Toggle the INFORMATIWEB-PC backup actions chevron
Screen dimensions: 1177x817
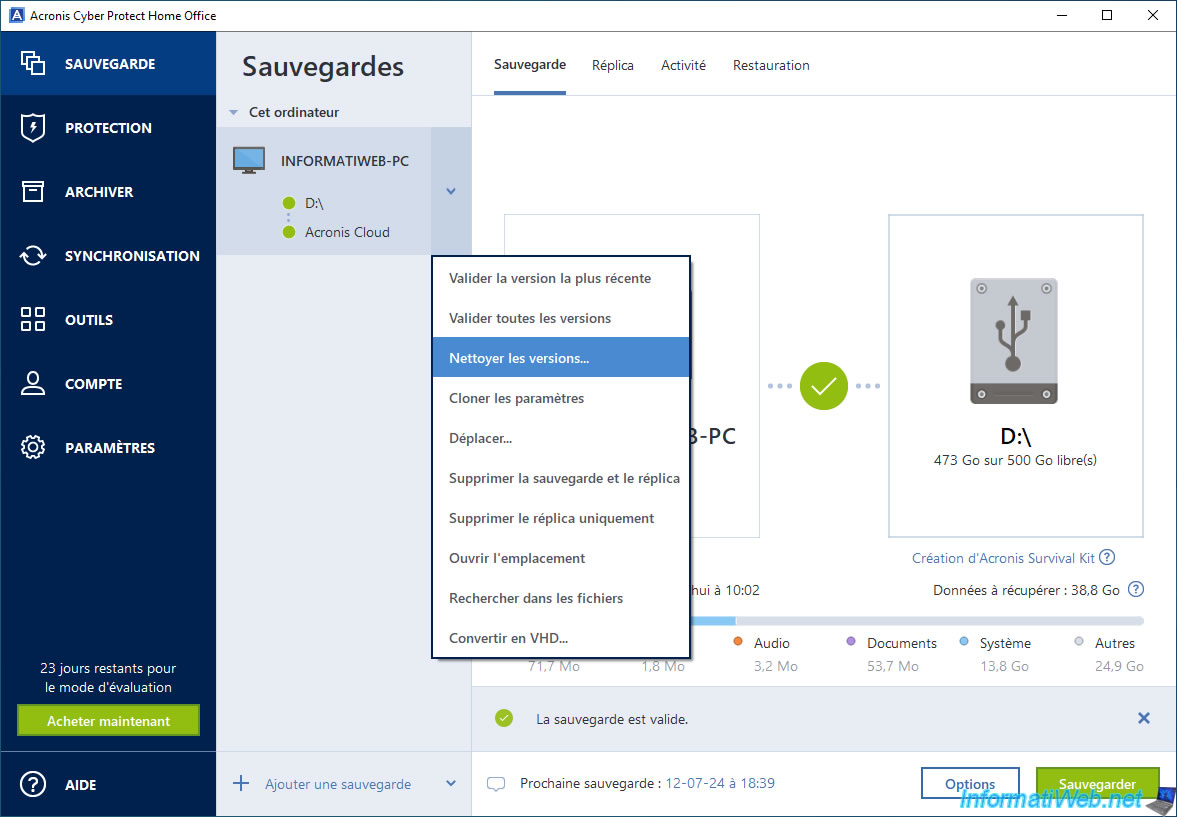click(x=451, y=191)
